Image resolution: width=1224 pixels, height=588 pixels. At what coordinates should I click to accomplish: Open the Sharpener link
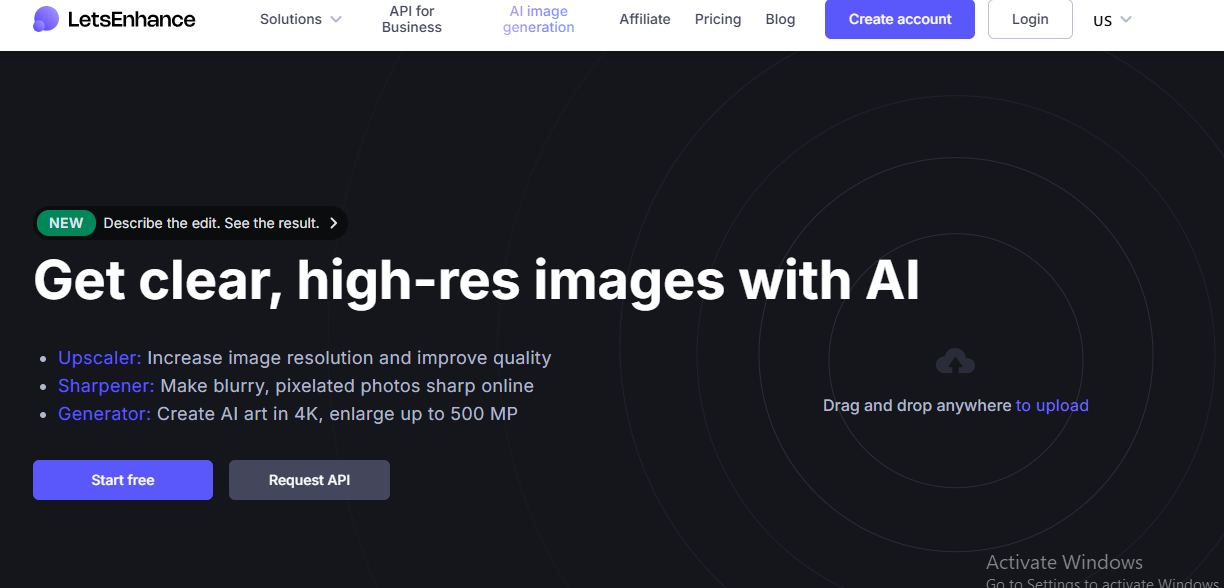pyautogui.click(x=106, y=386)
